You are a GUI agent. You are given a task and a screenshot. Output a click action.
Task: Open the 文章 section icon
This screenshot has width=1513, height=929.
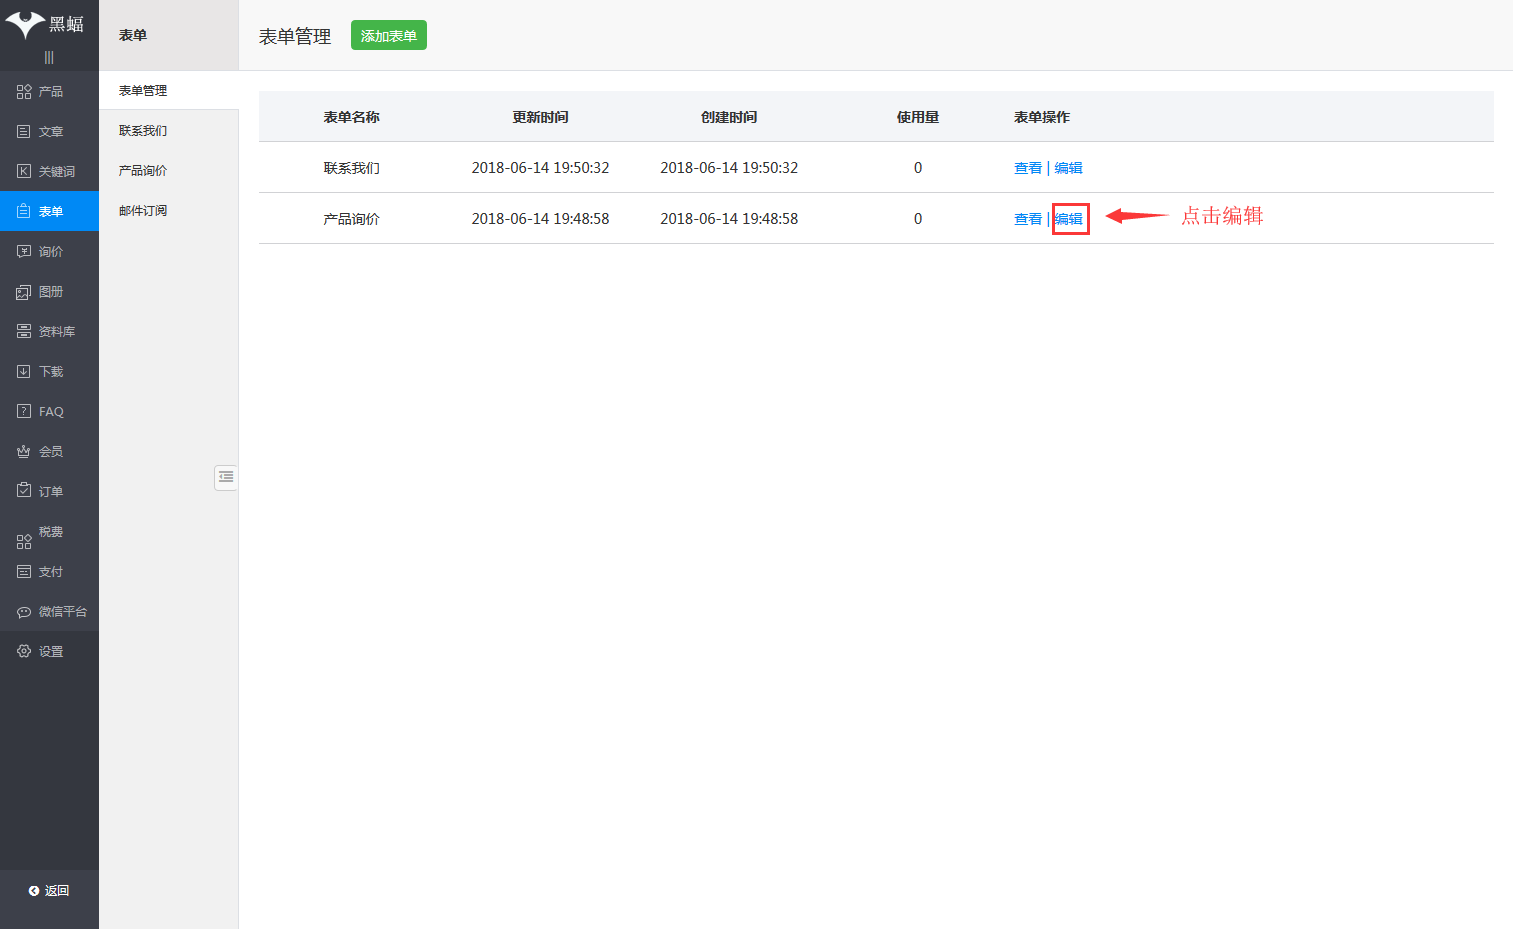click(24, 132)
